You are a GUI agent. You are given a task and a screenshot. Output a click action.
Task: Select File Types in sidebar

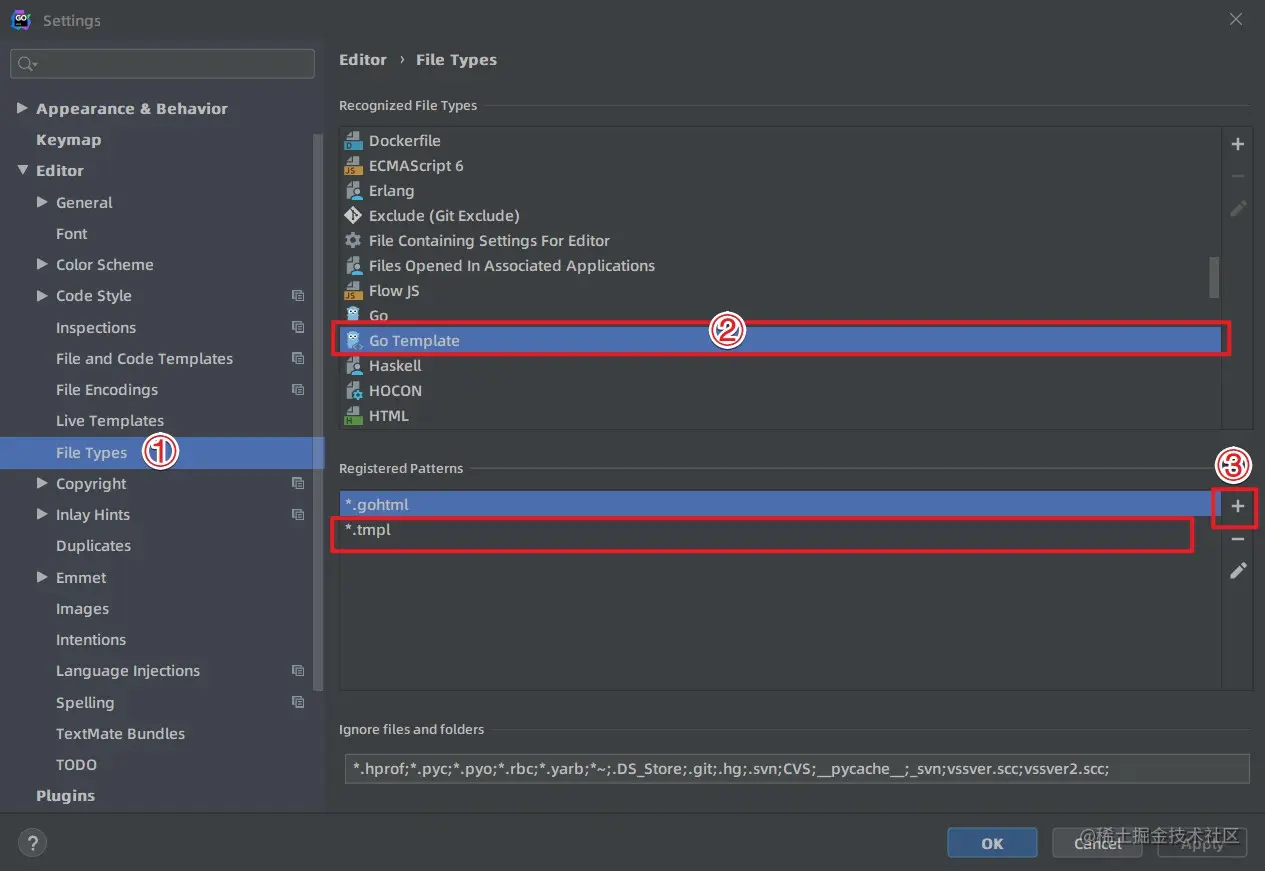pyautogui.click(x=162, y=452)
